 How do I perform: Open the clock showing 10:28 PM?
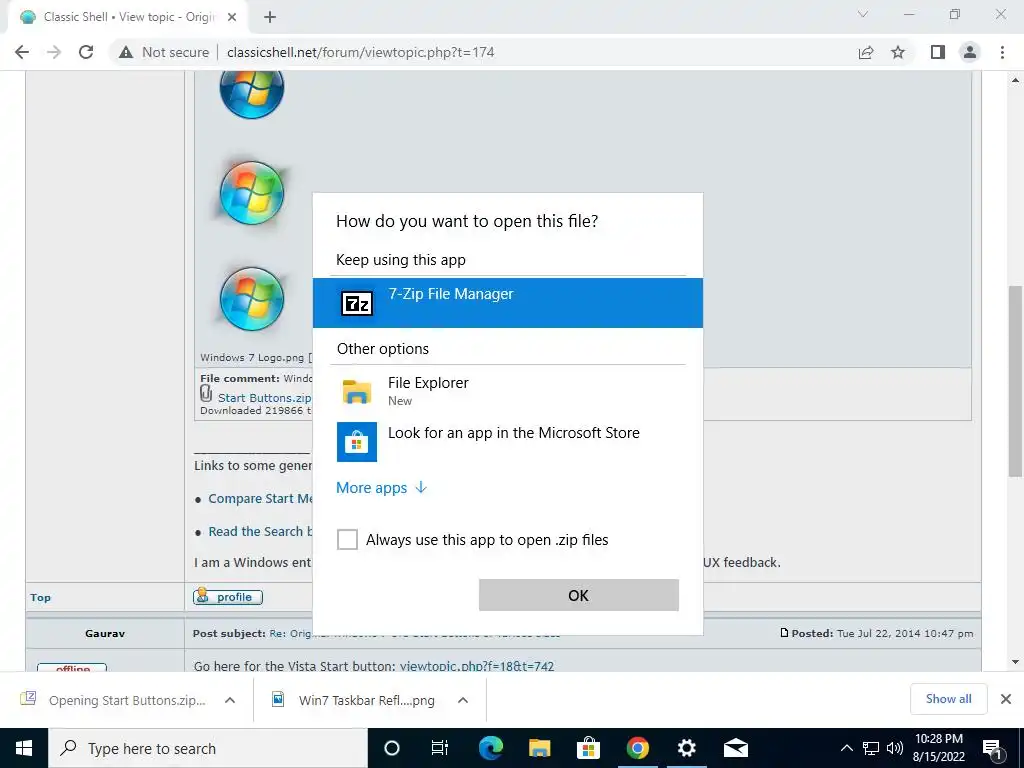pyautogui.click(x=938, y=748)
